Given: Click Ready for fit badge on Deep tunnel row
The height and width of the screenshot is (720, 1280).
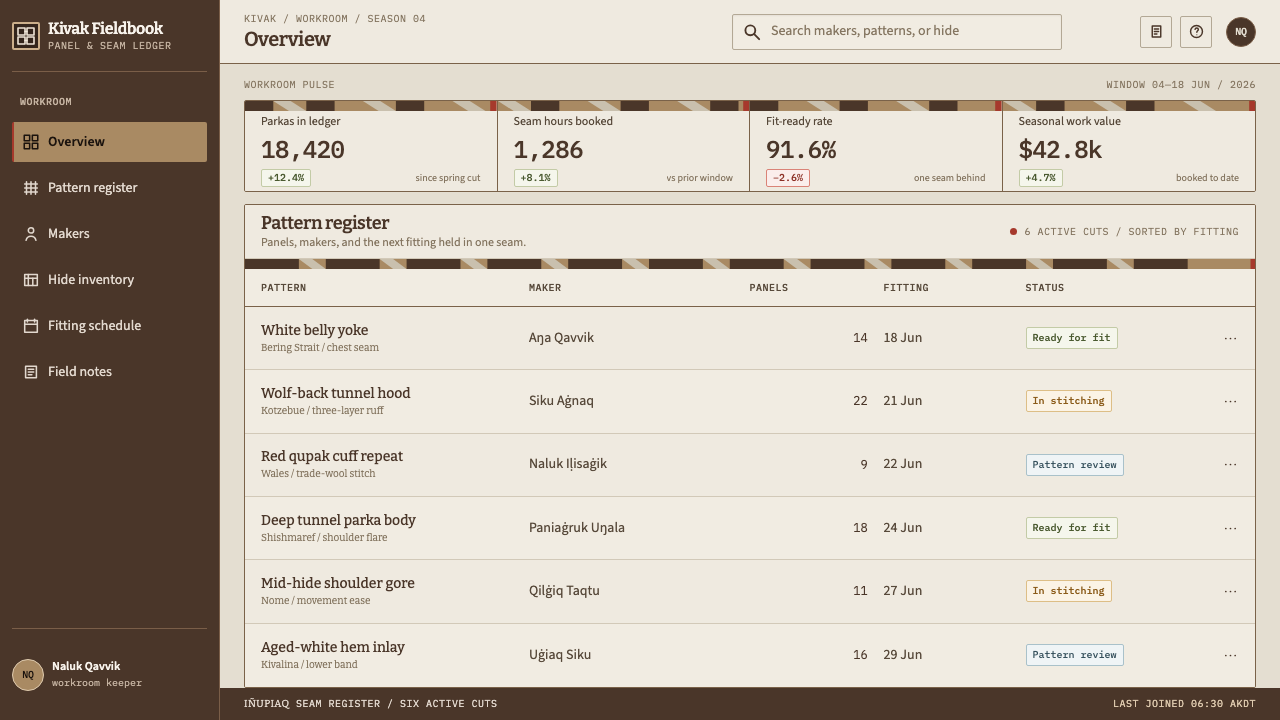Looking at the screenshot, I should coord(1071,528).
